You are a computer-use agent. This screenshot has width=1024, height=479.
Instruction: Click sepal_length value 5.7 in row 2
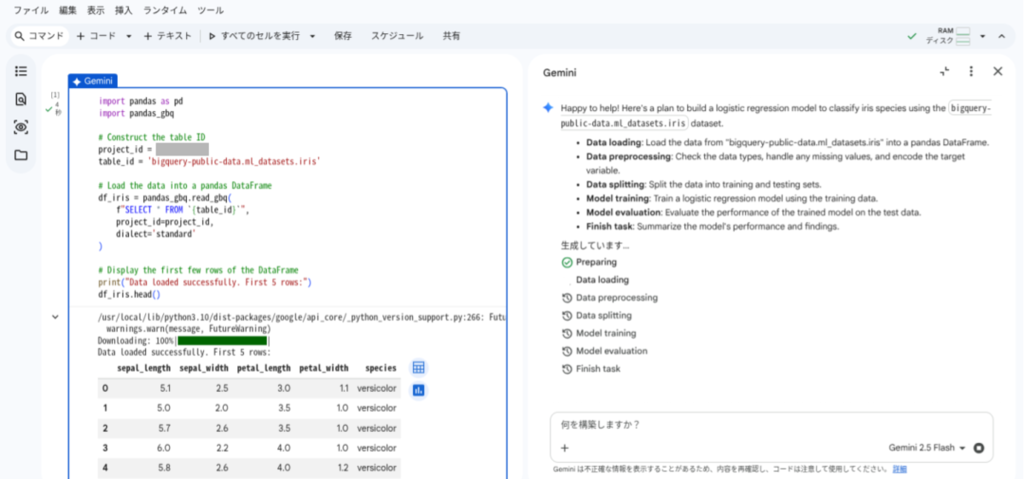pos(165,428)
